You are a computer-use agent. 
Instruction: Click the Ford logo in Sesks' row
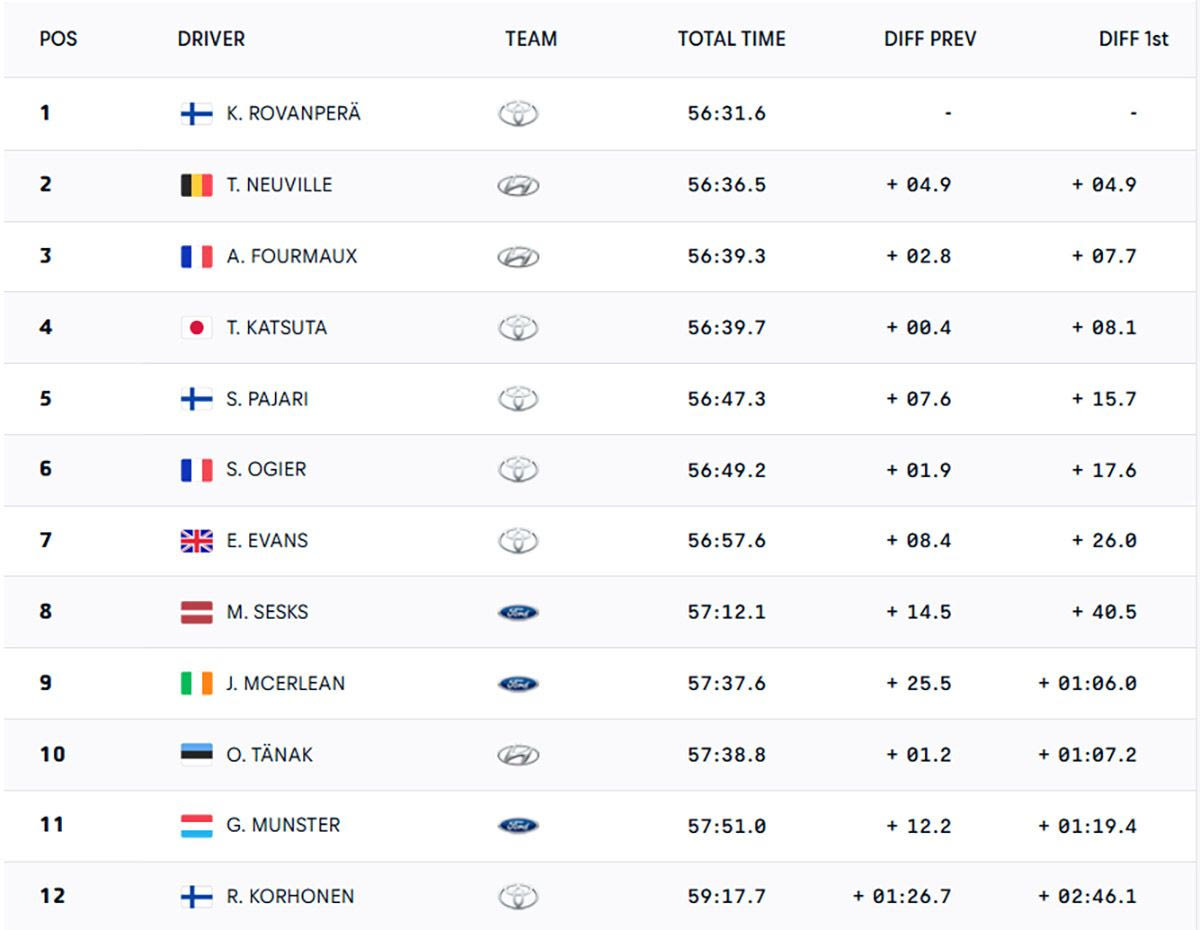(x=518, y=612)
